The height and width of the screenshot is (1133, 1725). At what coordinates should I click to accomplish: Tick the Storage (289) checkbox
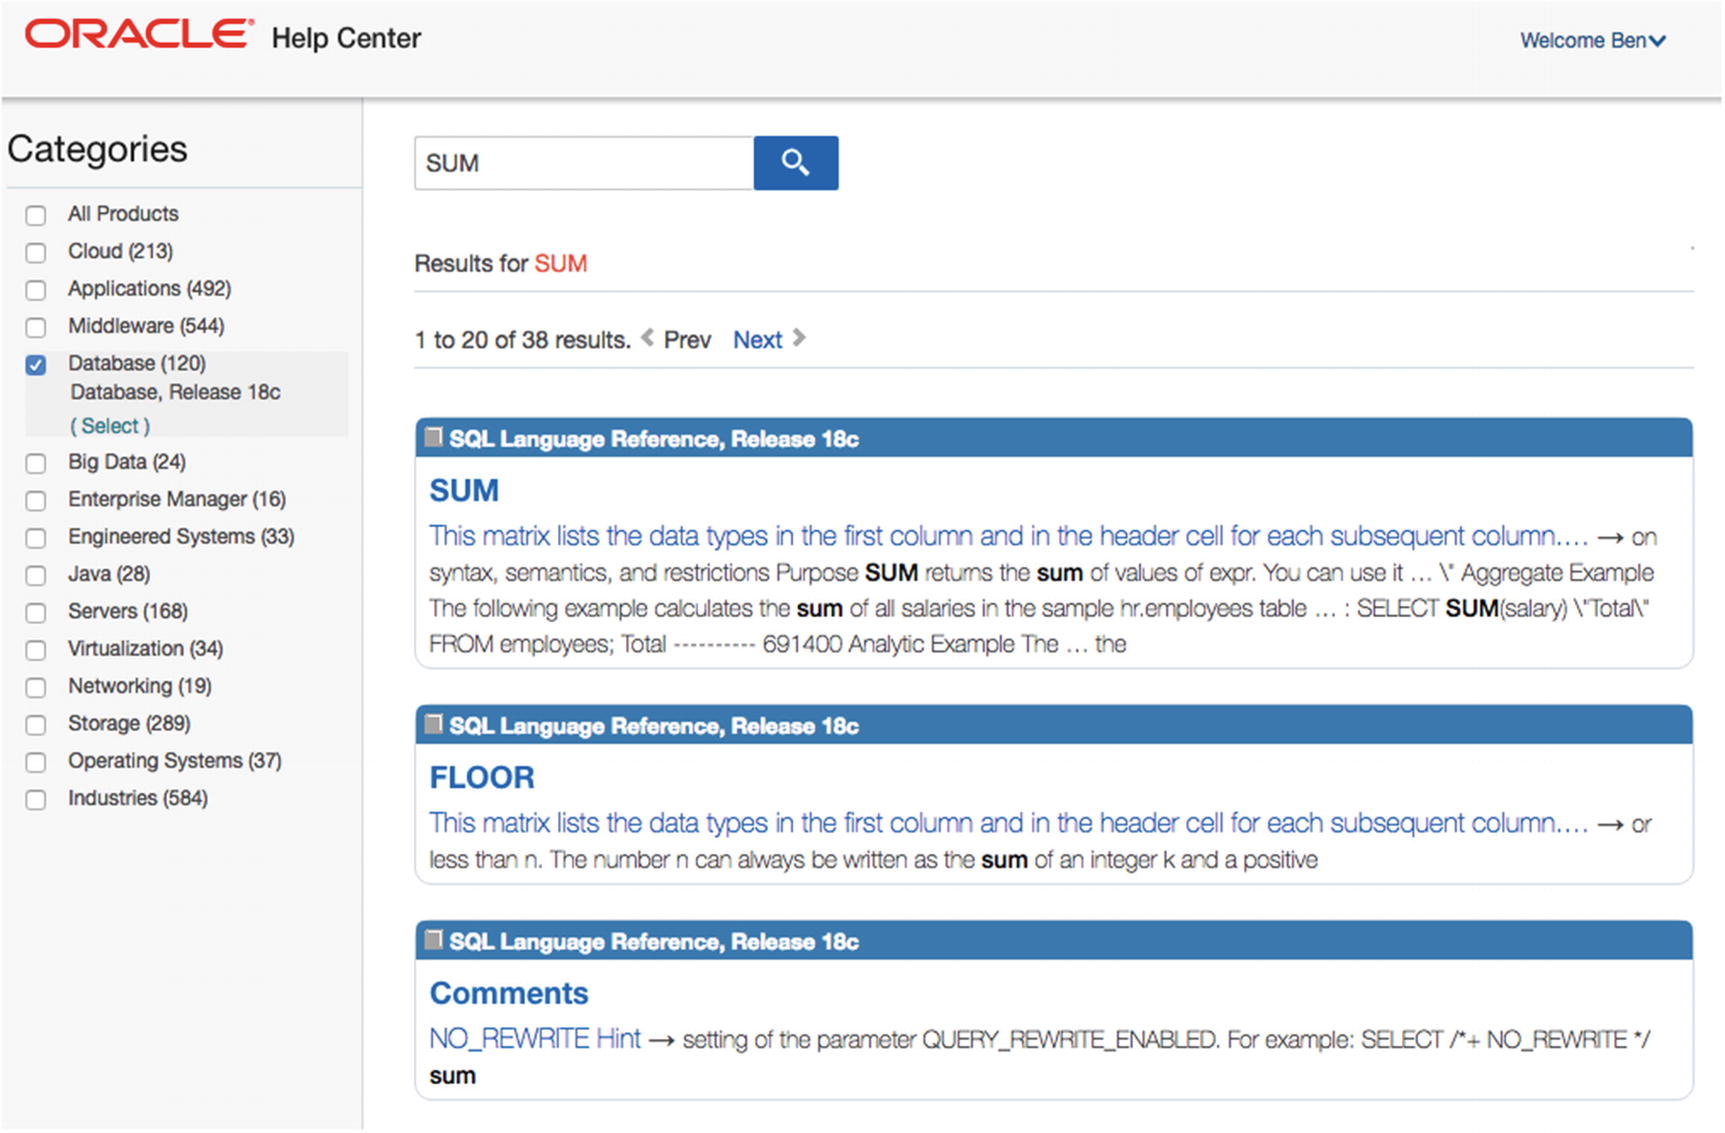point(36,724)
